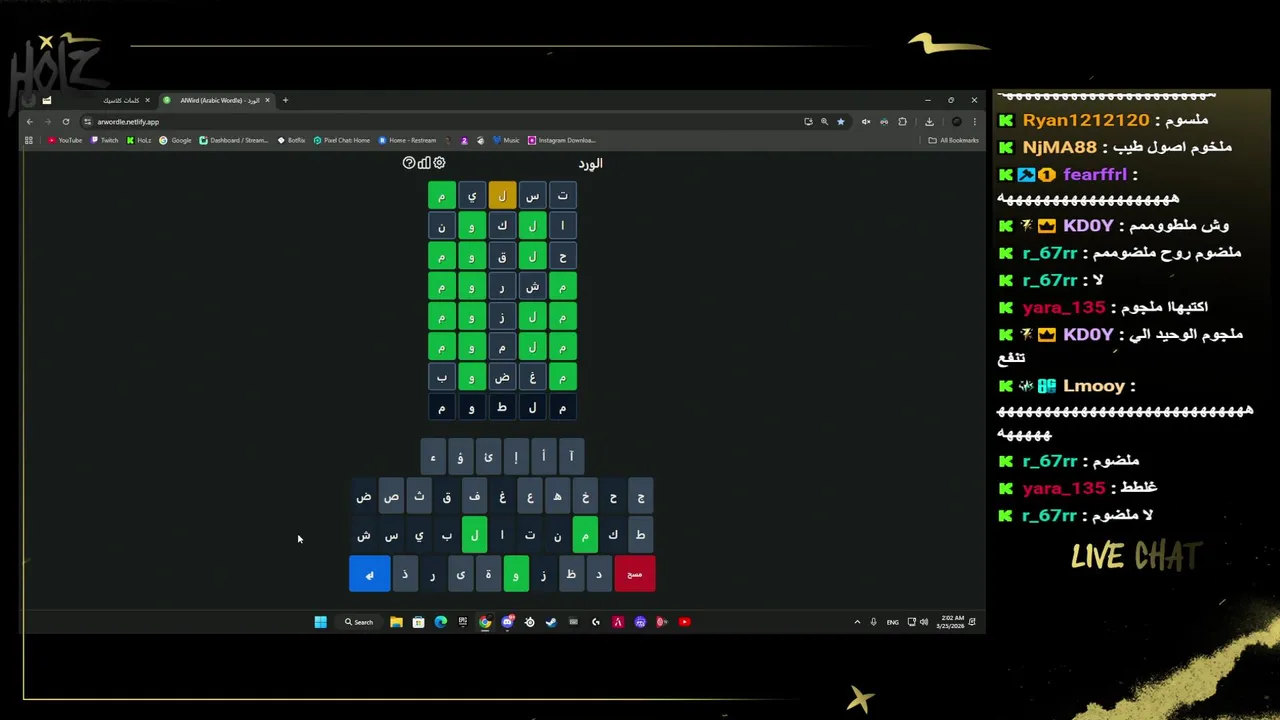This screenshot has height=720, width=1280.
Task: Open the Chrome apps grid icon
Action: coord(29,140)
